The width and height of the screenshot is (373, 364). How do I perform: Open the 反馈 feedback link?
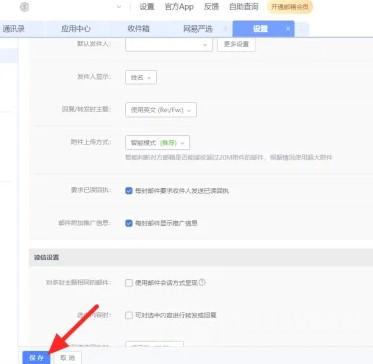(211, 7)
